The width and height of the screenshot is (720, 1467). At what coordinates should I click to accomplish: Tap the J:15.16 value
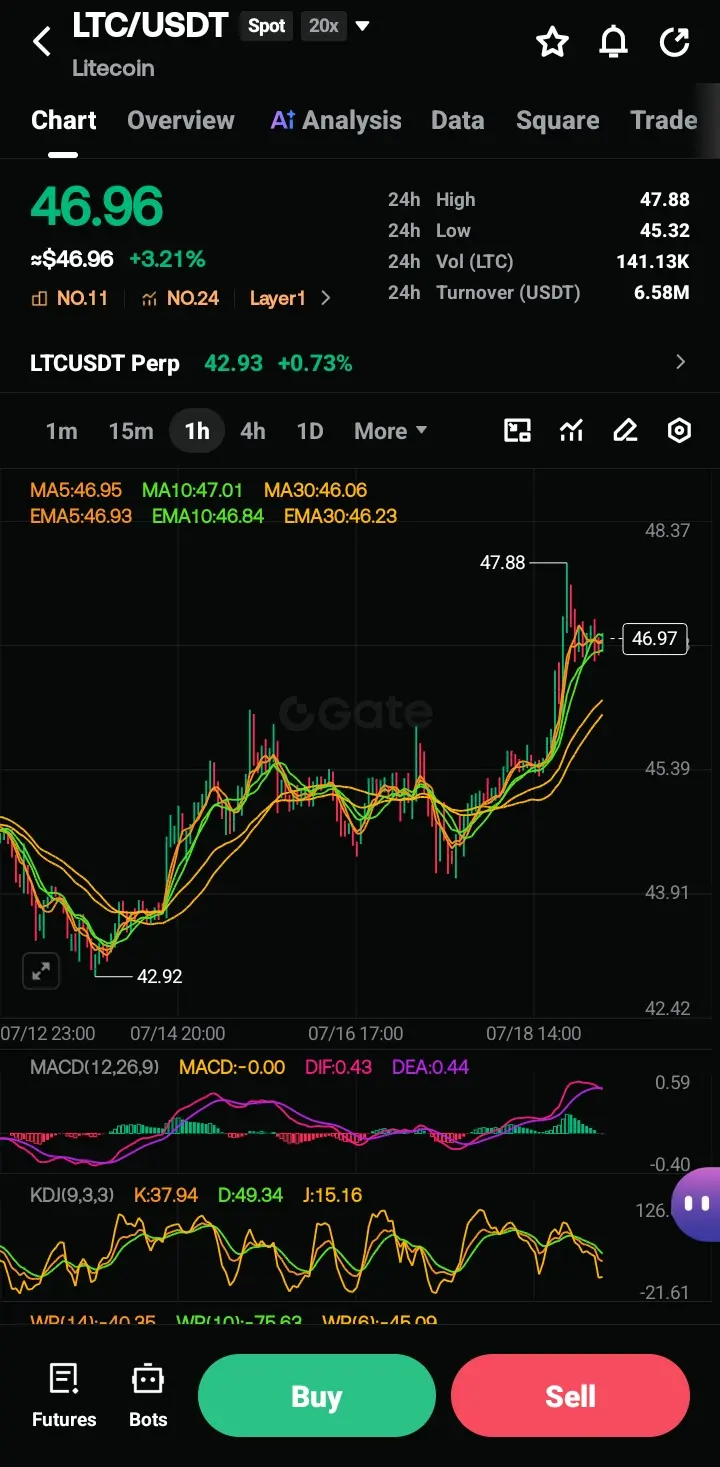click(332, 1195)
